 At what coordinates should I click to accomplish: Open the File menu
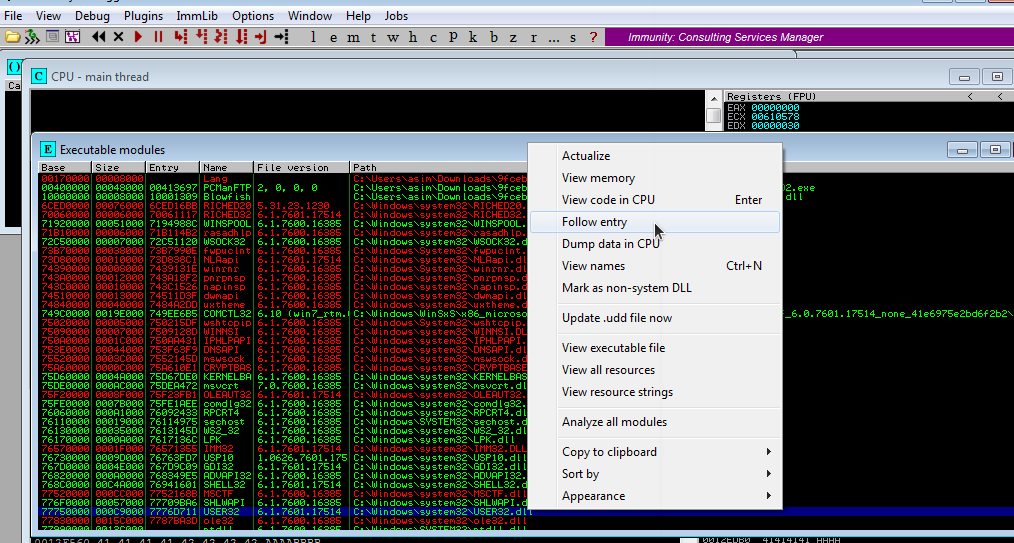pyautogui.click(x=13, y=16)
